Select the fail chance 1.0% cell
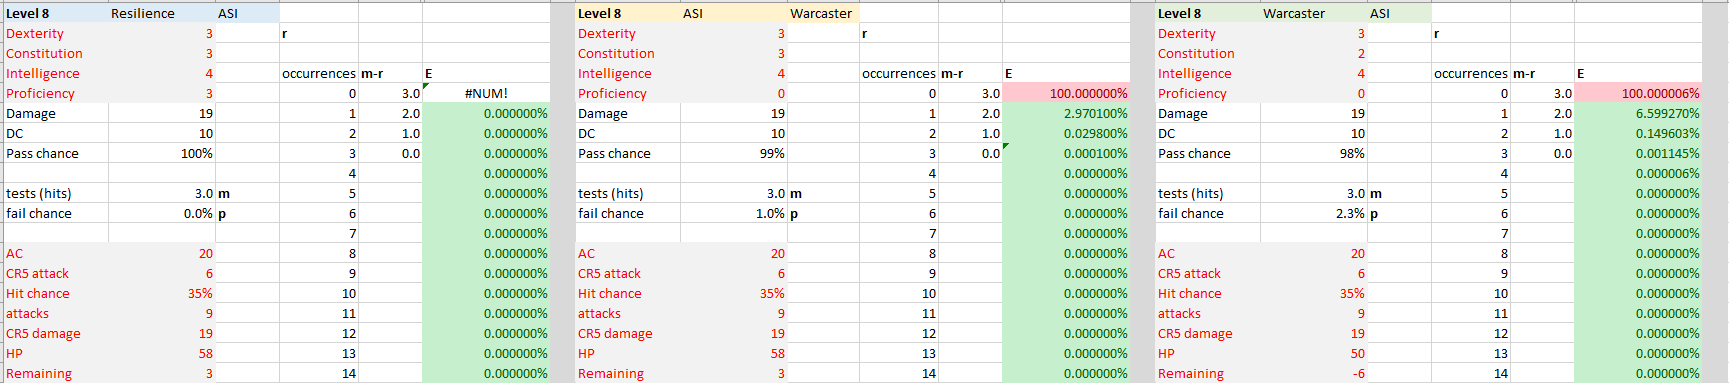Screen dimensions: 1729x383 tap(734, 213)
